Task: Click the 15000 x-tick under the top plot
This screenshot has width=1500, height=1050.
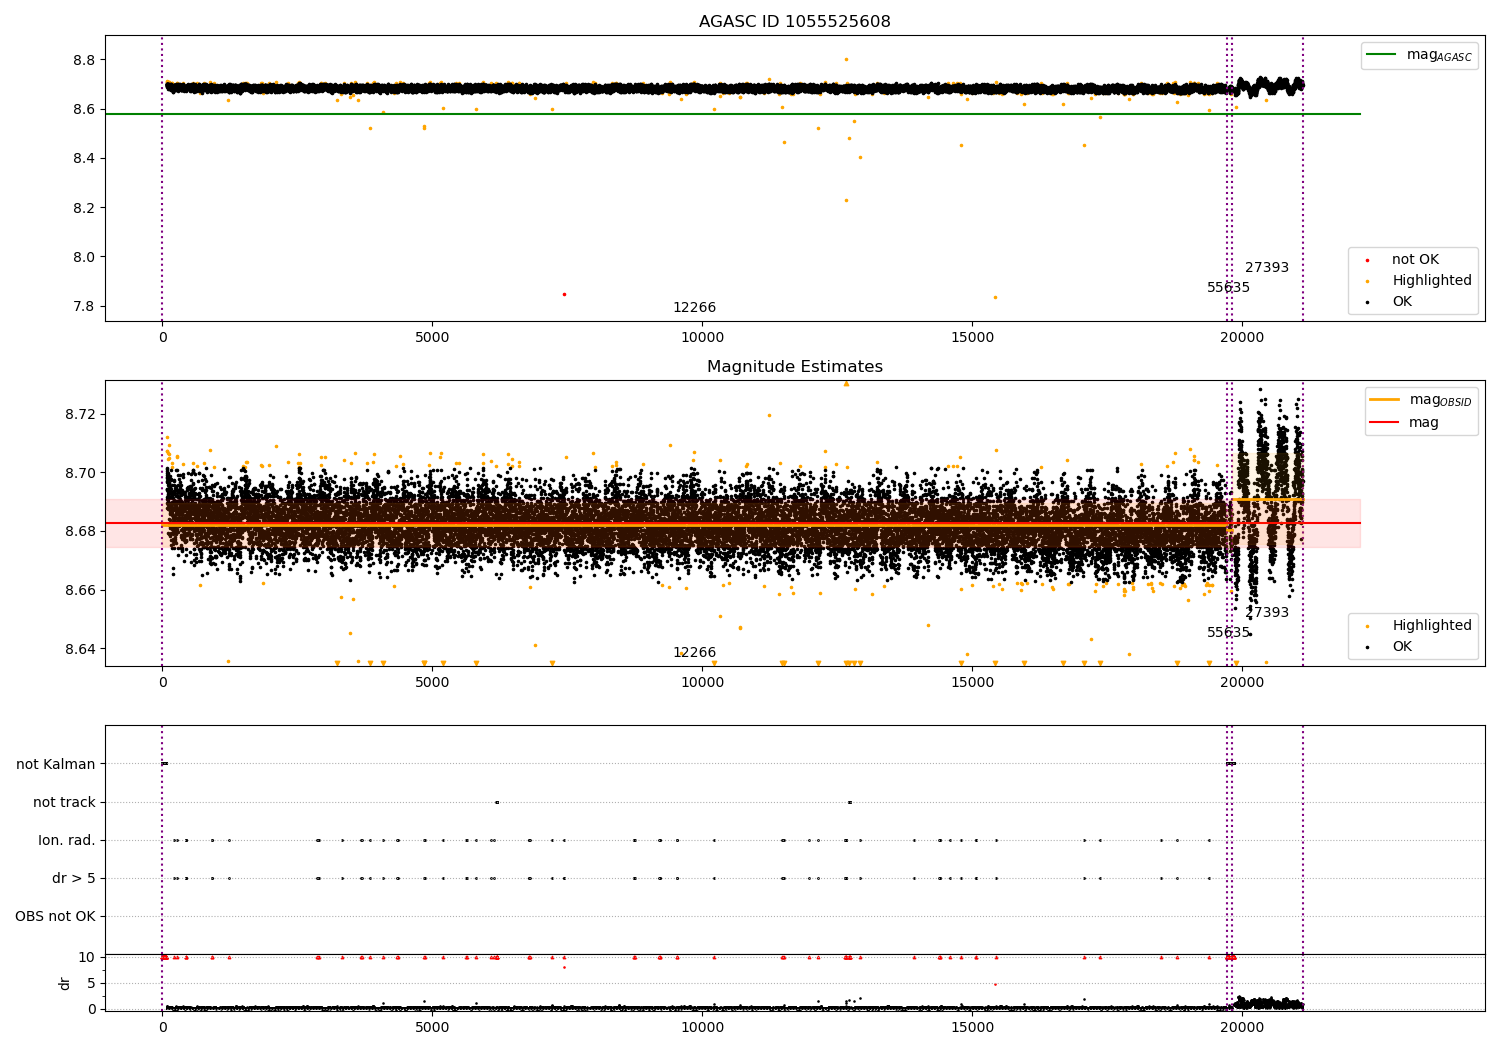Action: pos(972,338)
